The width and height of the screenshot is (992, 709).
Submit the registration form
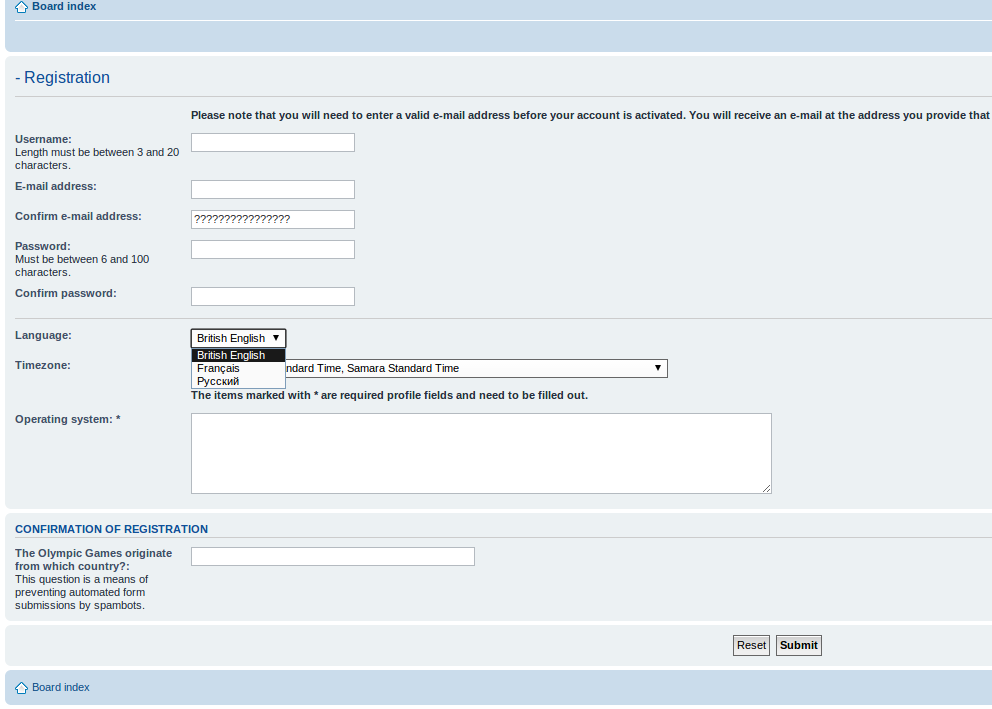coord(798,646)
